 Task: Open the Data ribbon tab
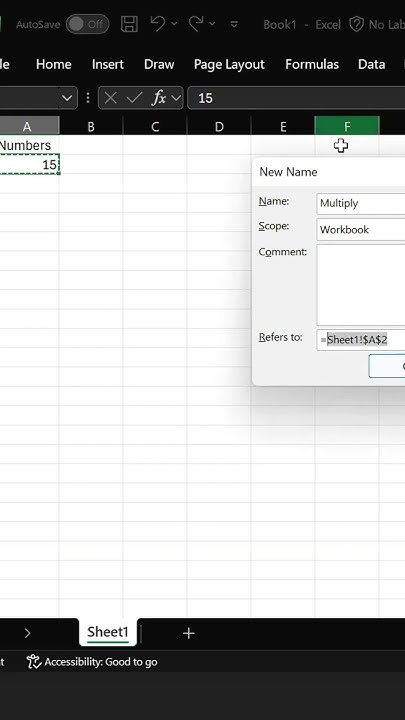click(371, 64)
